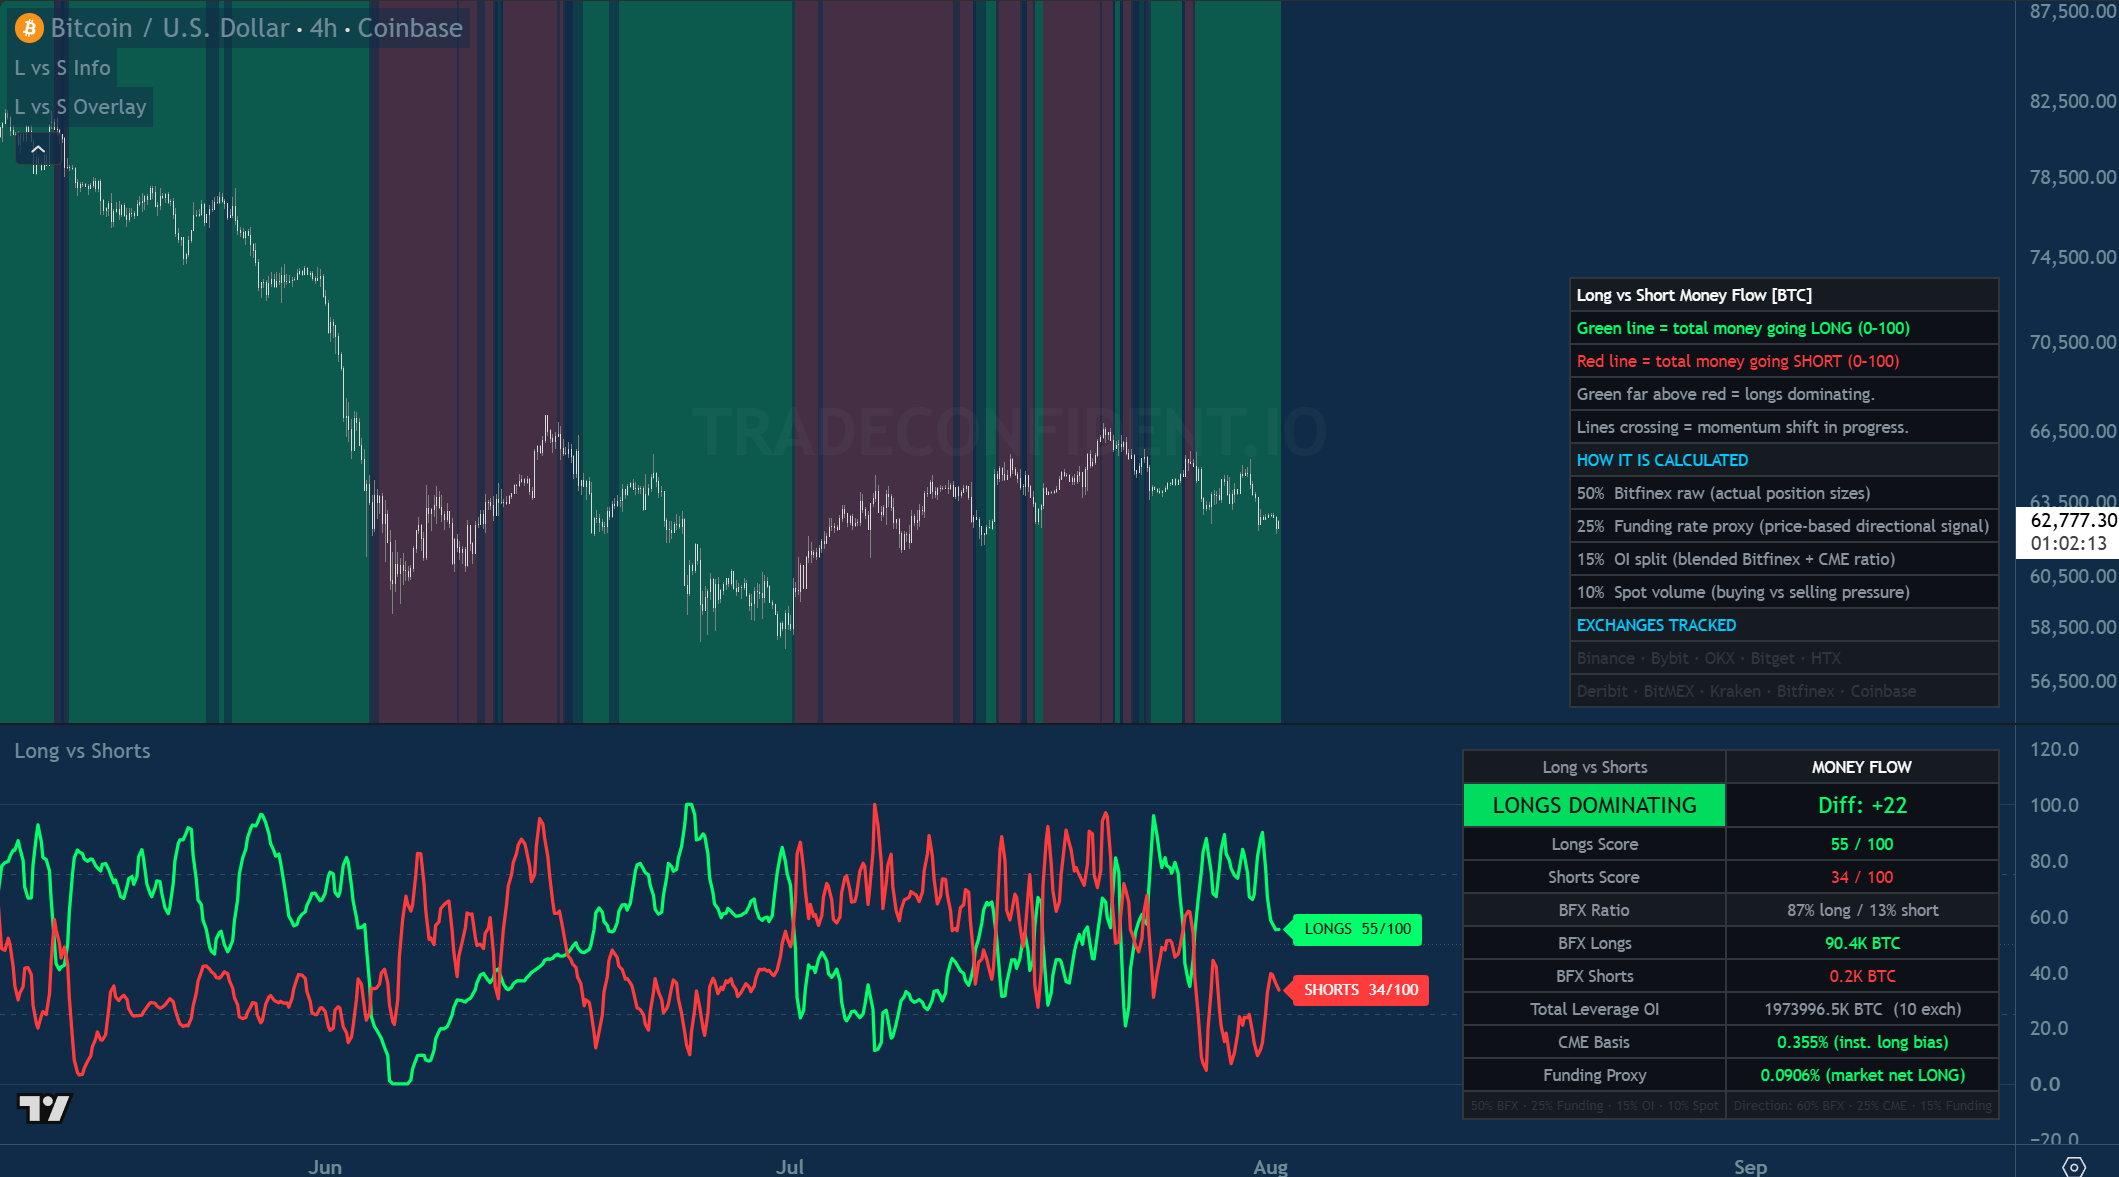Click the LONGS DOMINATING status cell
This screenshot has height=1177, width=2119.
pyautogui.click(x=1594, y=805)
